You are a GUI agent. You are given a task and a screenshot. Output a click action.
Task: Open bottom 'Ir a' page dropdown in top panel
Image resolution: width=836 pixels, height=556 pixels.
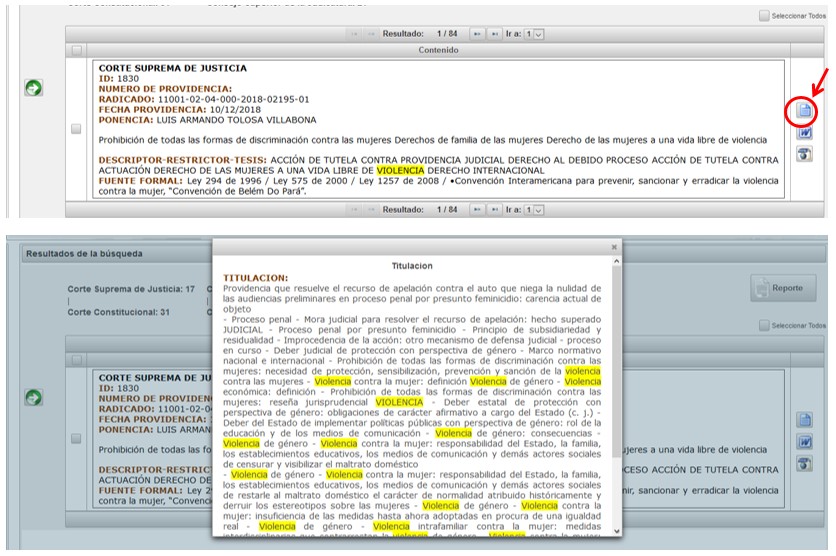(538, 209)
